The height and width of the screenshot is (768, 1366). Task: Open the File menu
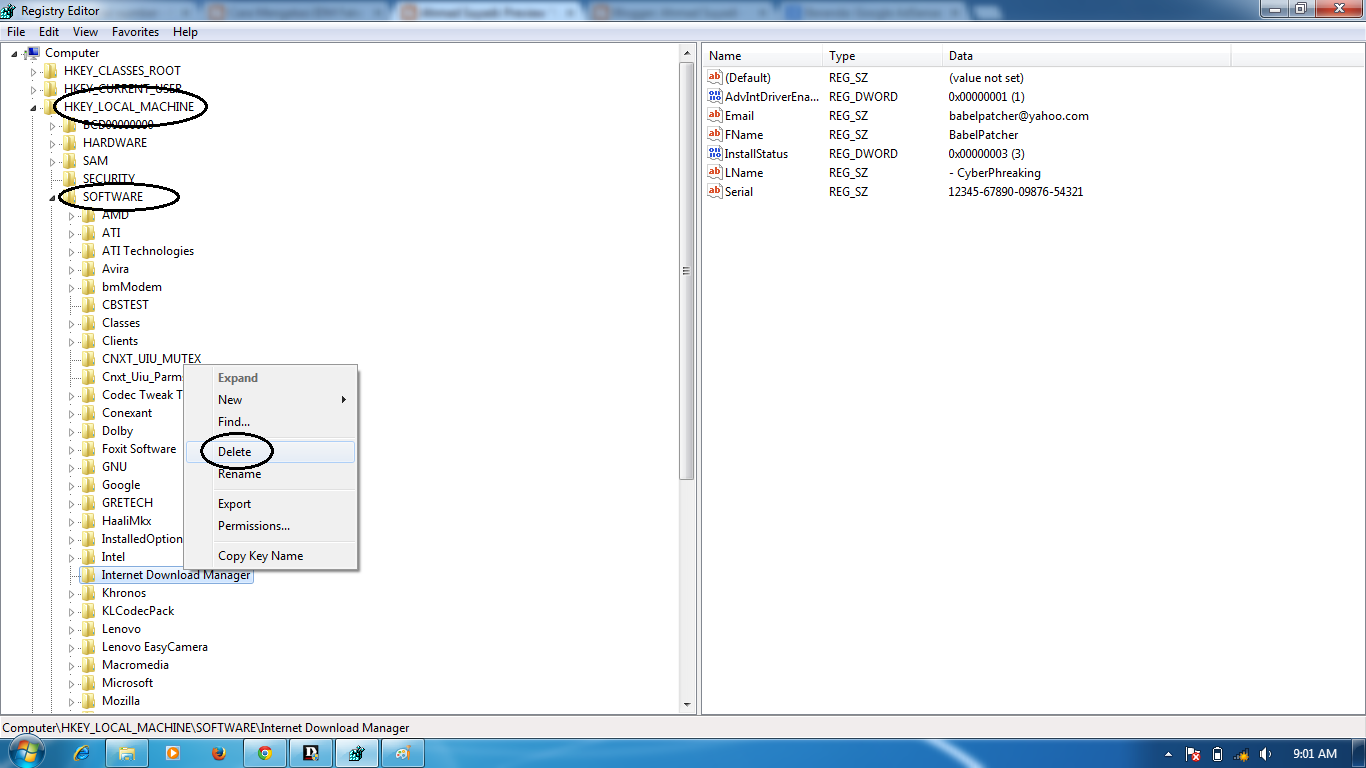[x=16, y=32]
